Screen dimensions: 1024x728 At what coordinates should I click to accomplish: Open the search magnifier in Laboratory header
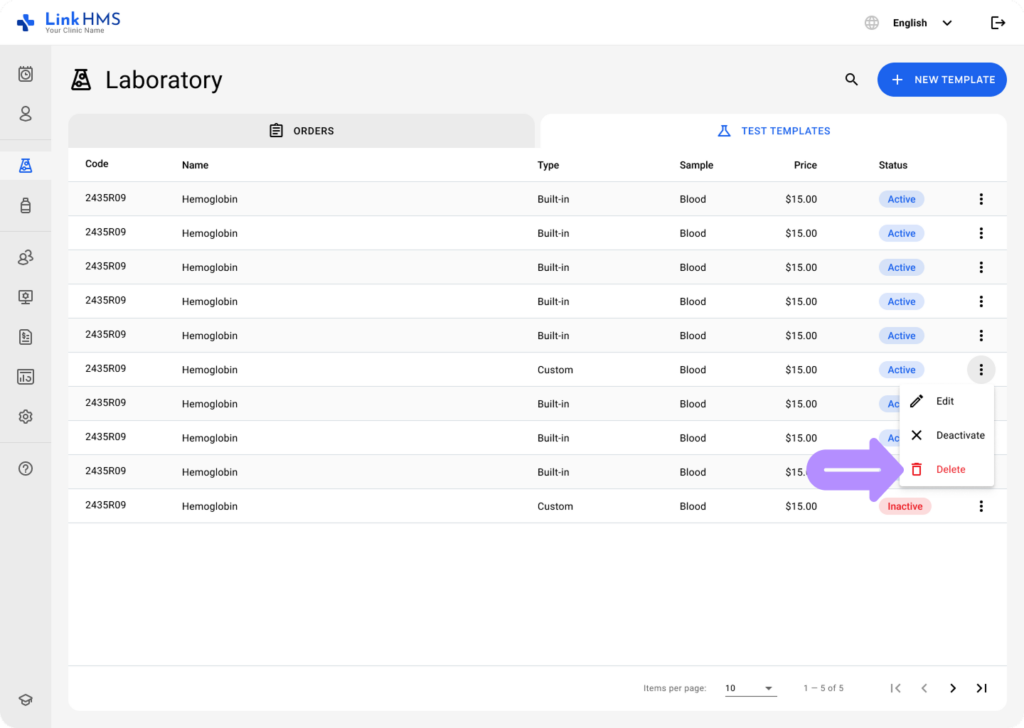pyautogui.click(x=851, y=79)
